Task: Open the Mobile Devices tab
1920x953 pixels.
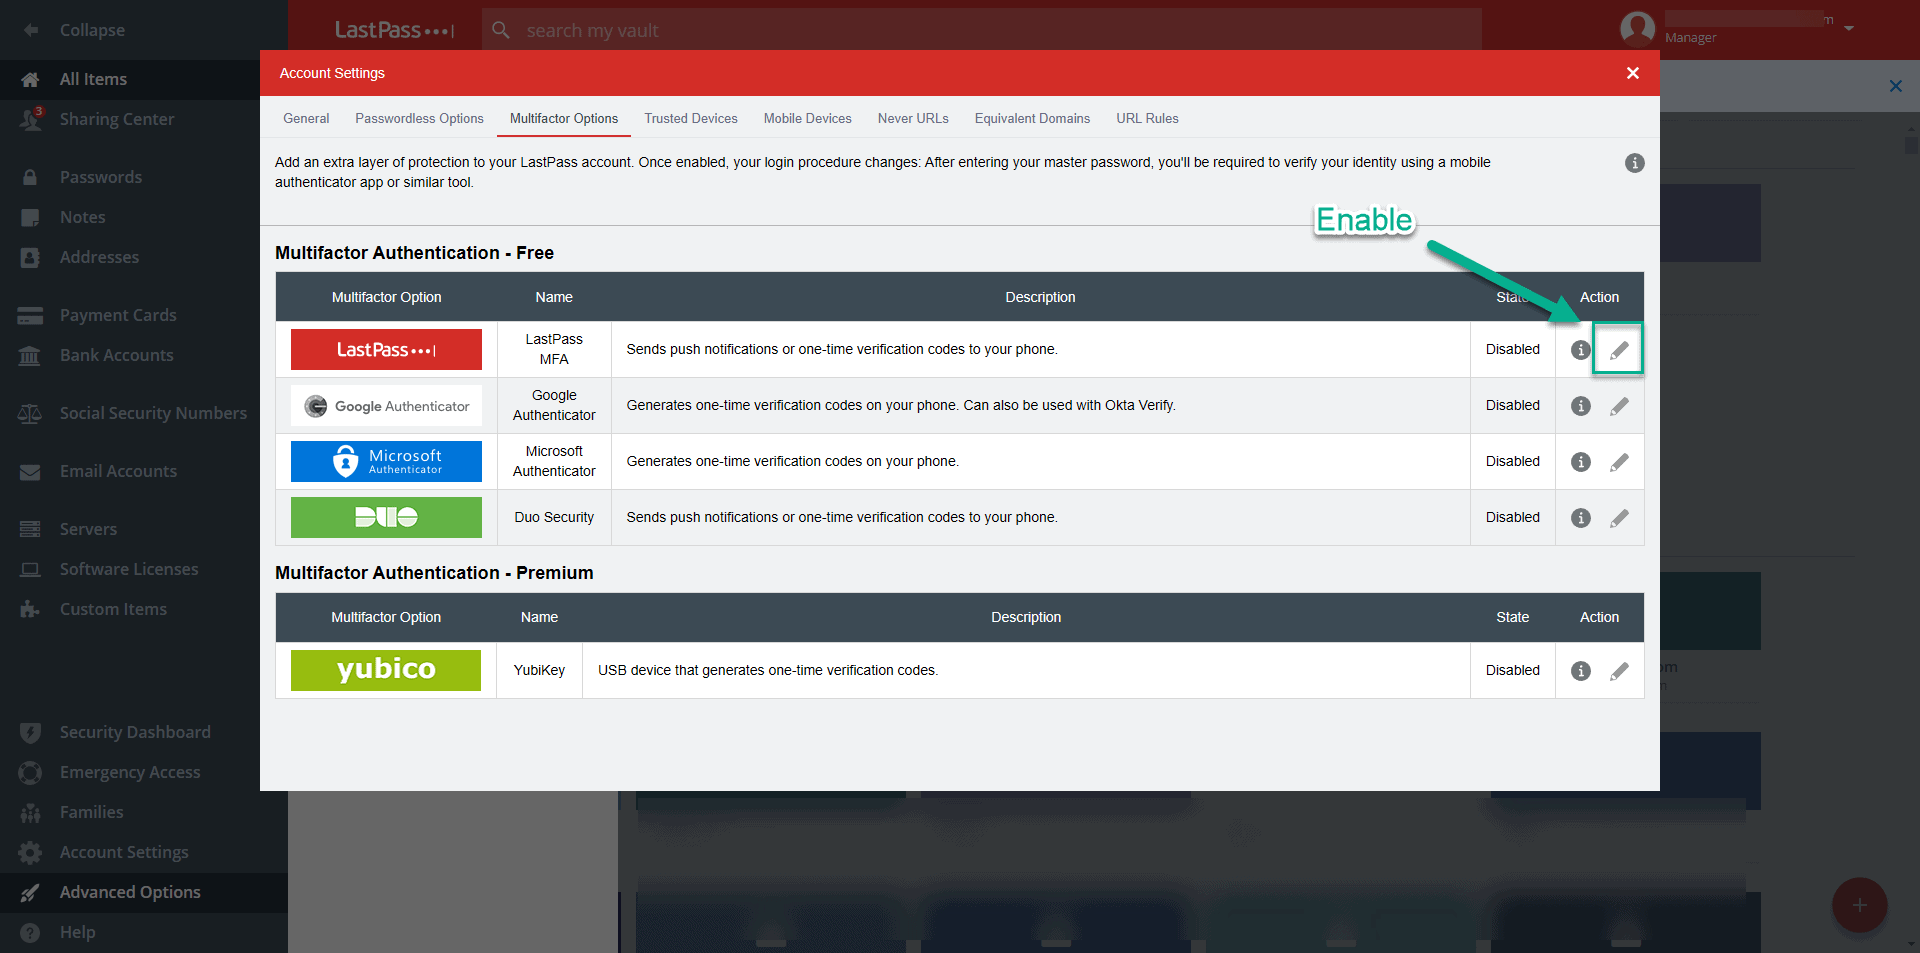Action: (808, 118)
